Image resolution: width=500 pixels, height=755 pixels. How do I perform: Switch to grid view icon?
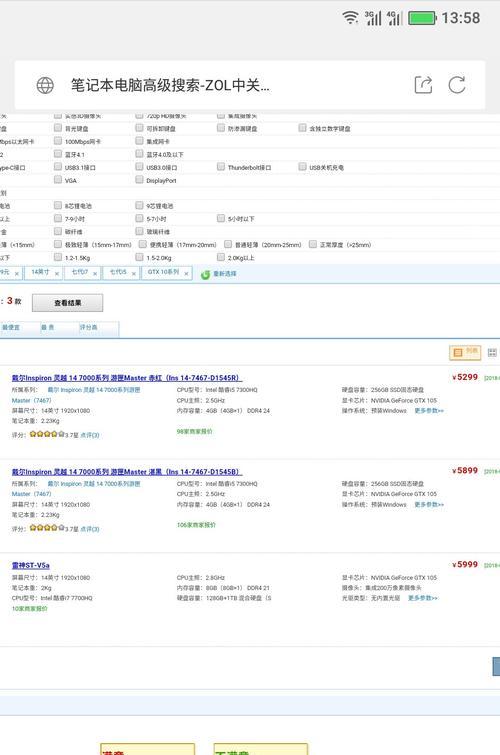[492, 352]
